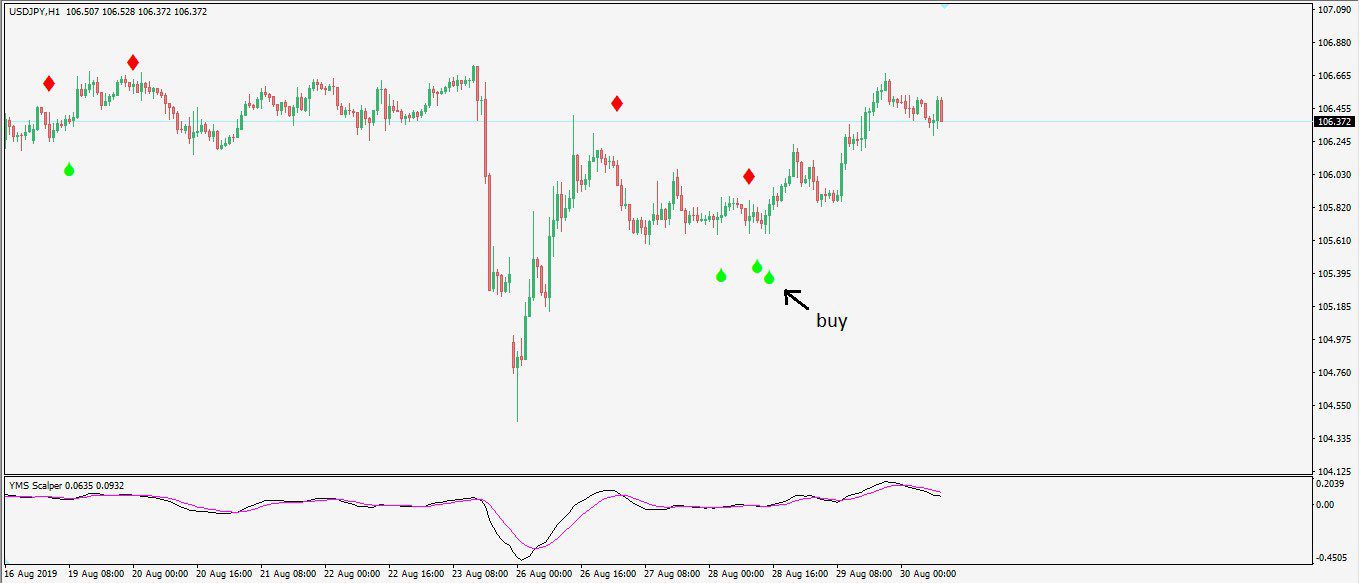Screen dimensions: 1360x583
Task: Click the 106.372 current price tag
Action: [1334, 121]
